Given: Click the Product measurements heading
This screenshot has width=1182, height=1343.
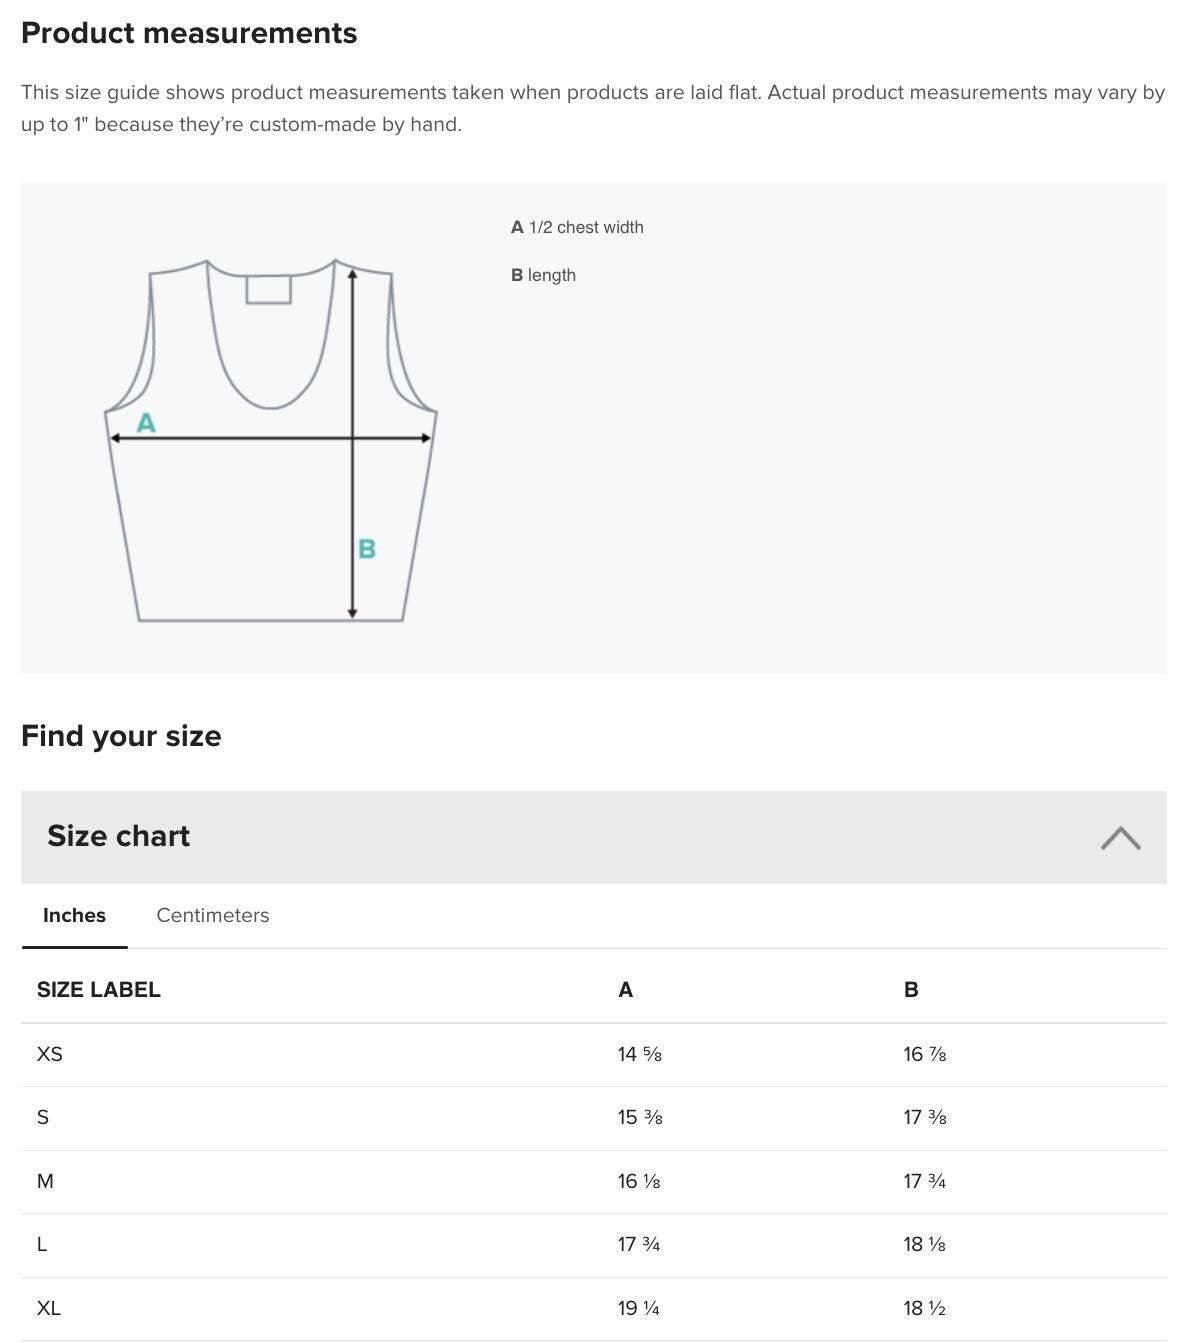Looking at the screenshot, I should click(188, 32).
